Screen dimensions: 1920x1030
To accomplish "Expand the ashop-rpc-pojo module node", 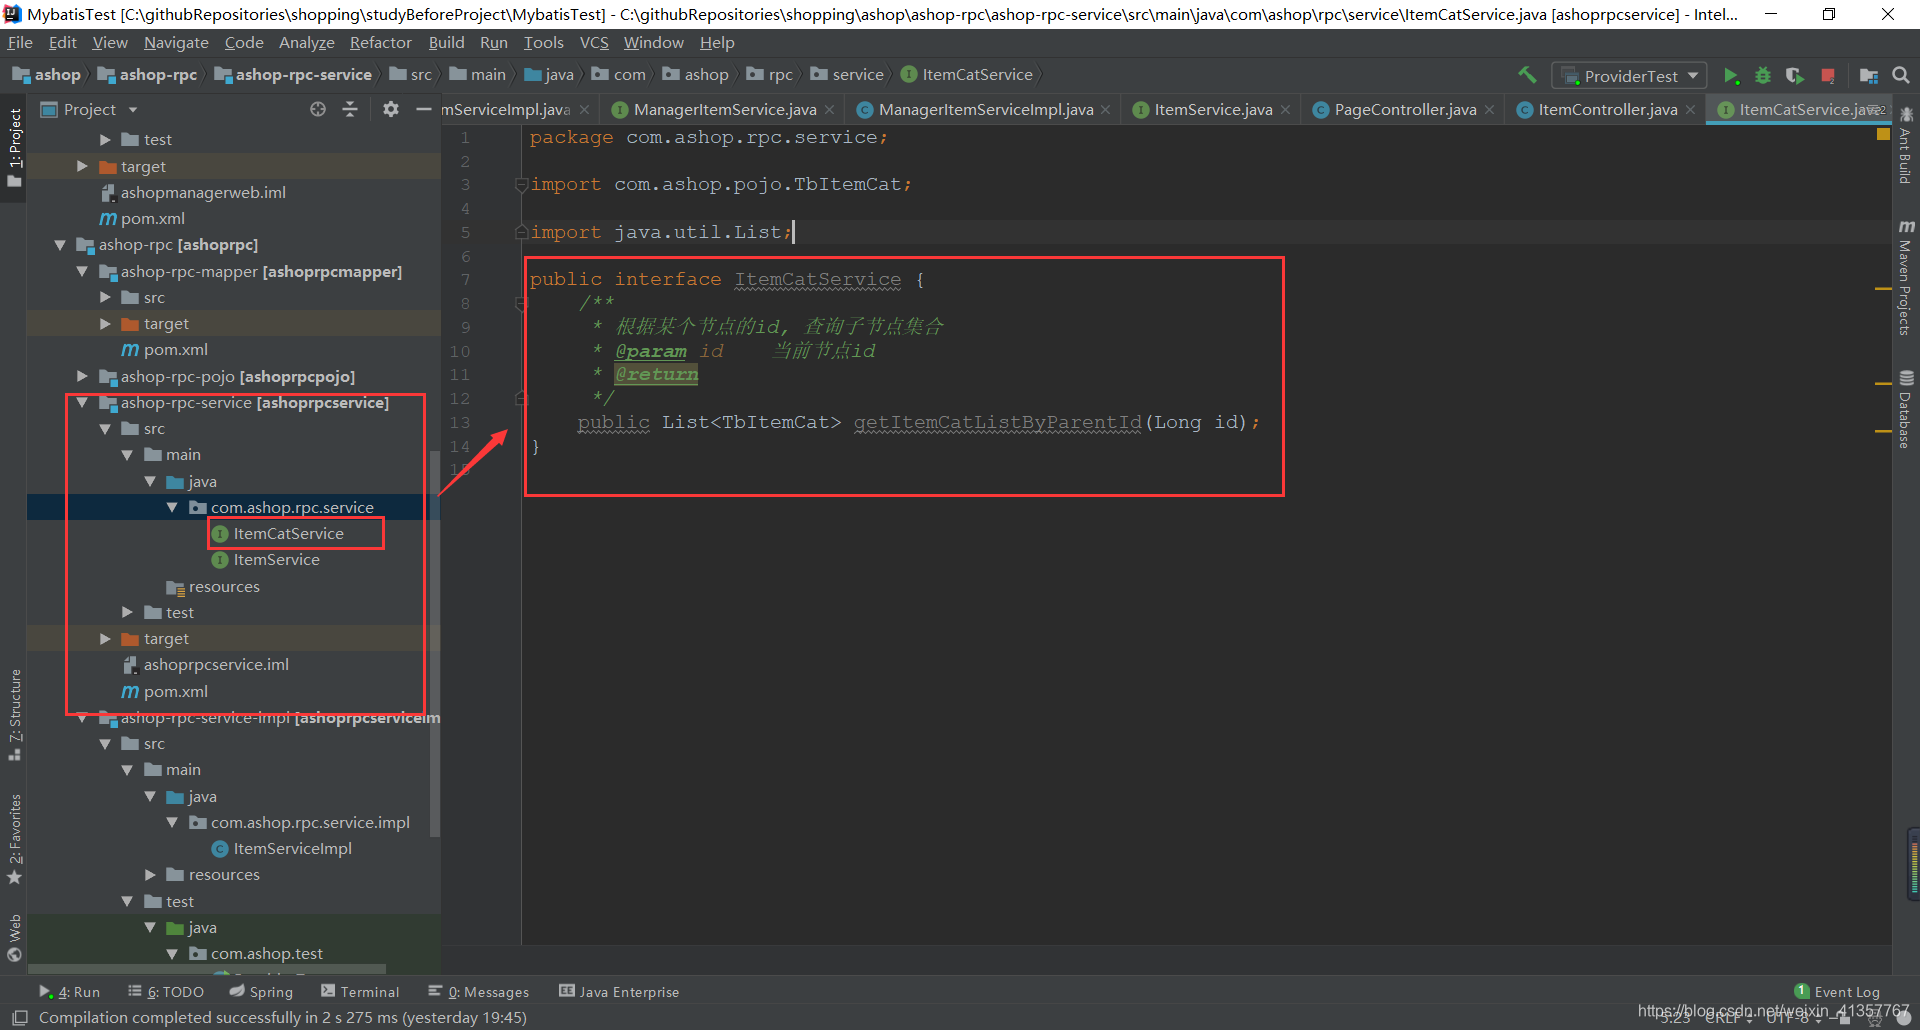I will [x=82, y=376].
